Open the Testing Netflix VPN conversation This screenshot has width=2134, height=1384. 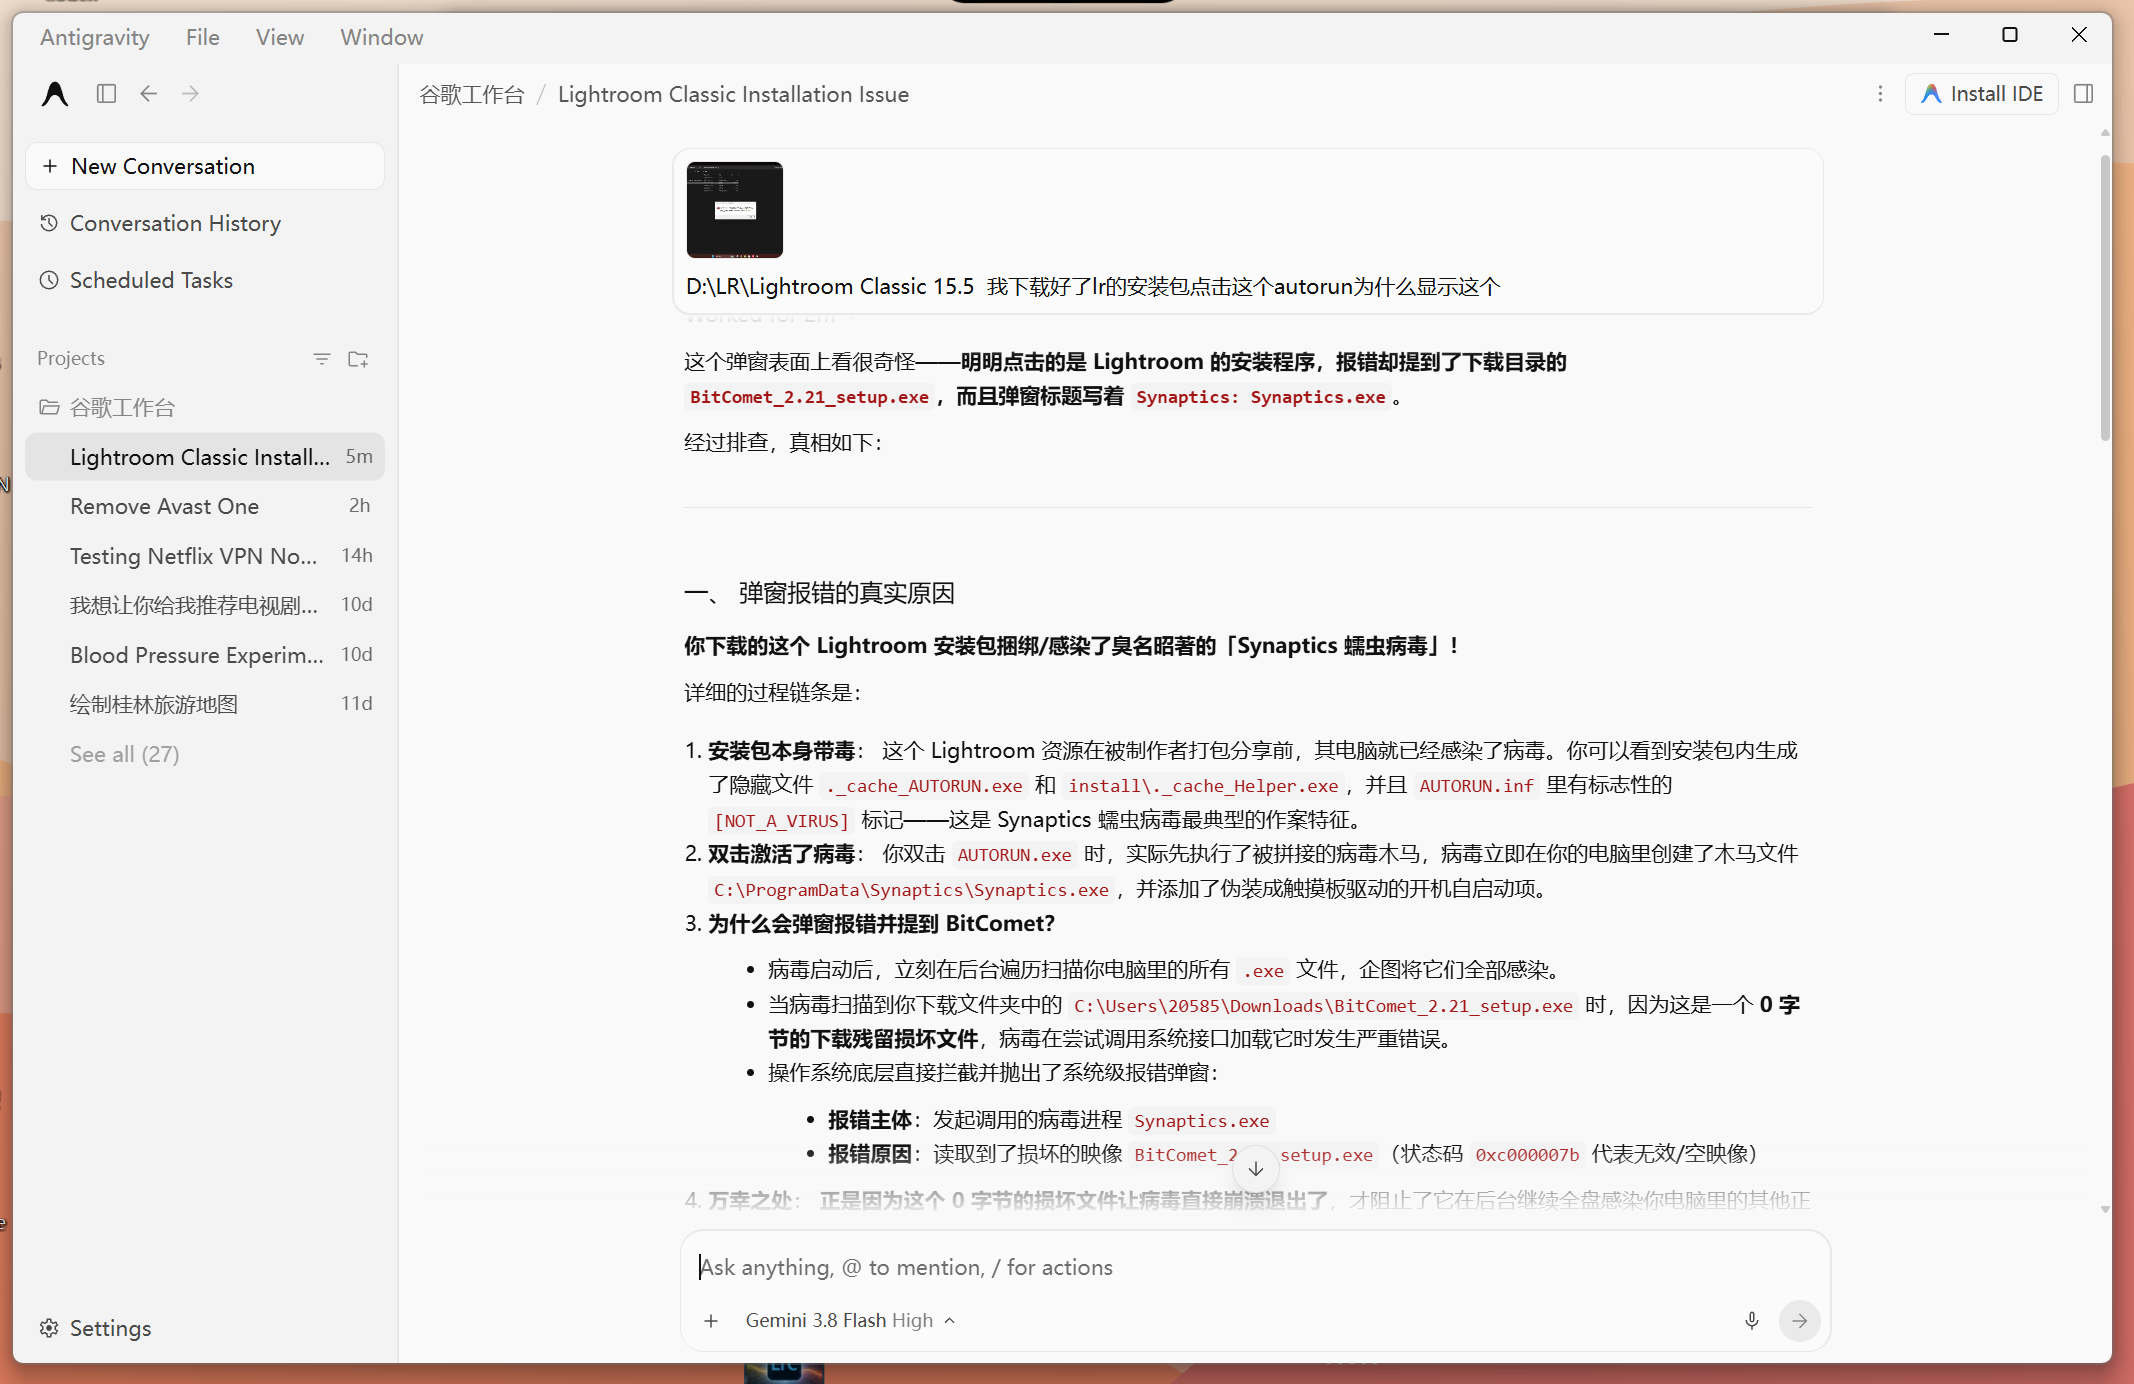(x=205, y=556)
